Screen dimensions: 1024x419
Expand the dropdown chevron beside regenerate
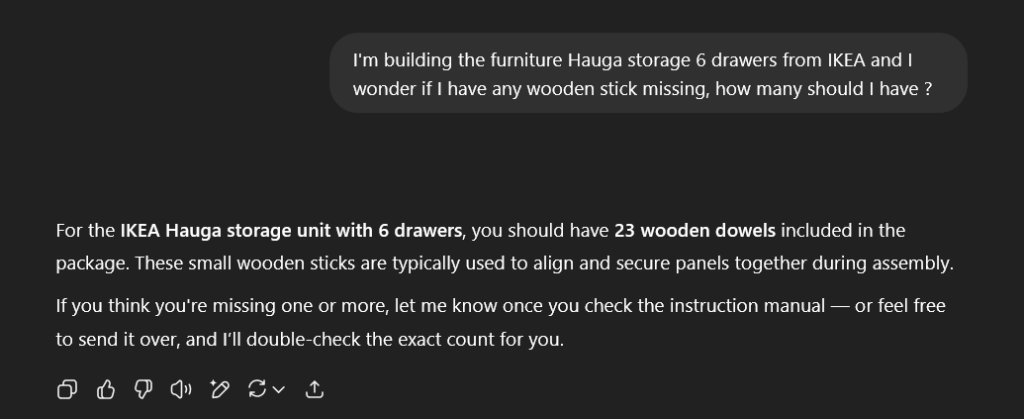(278, 389)
